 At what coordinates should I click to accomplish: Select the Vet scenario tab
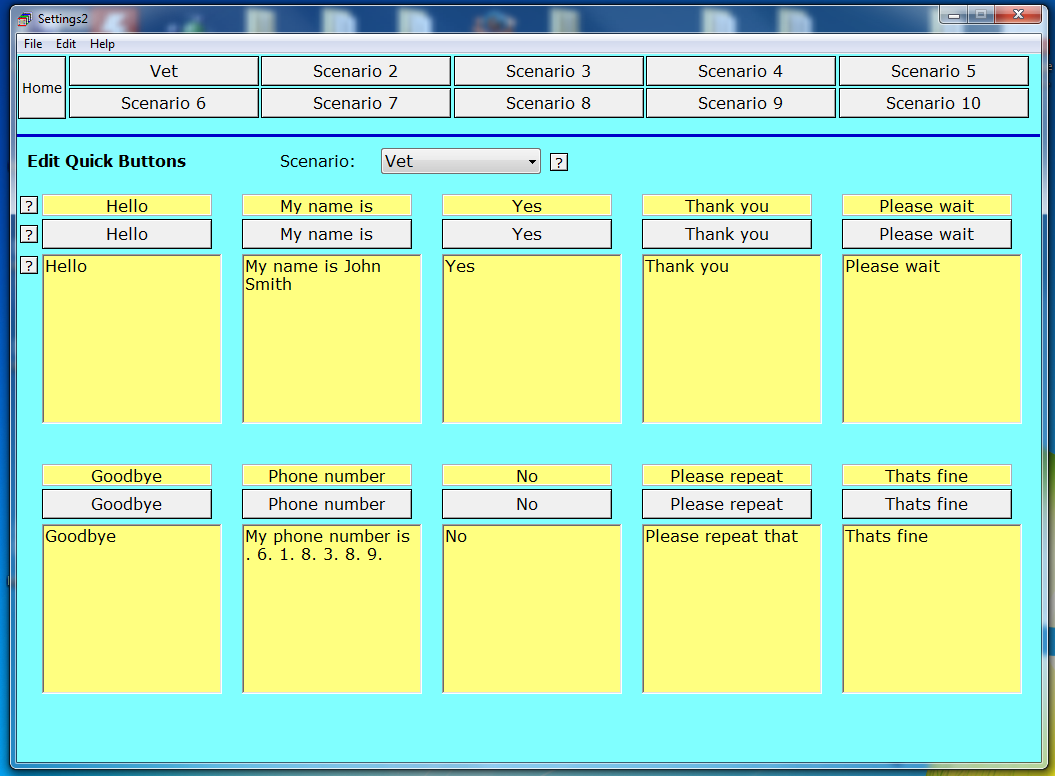click(162, 70)
